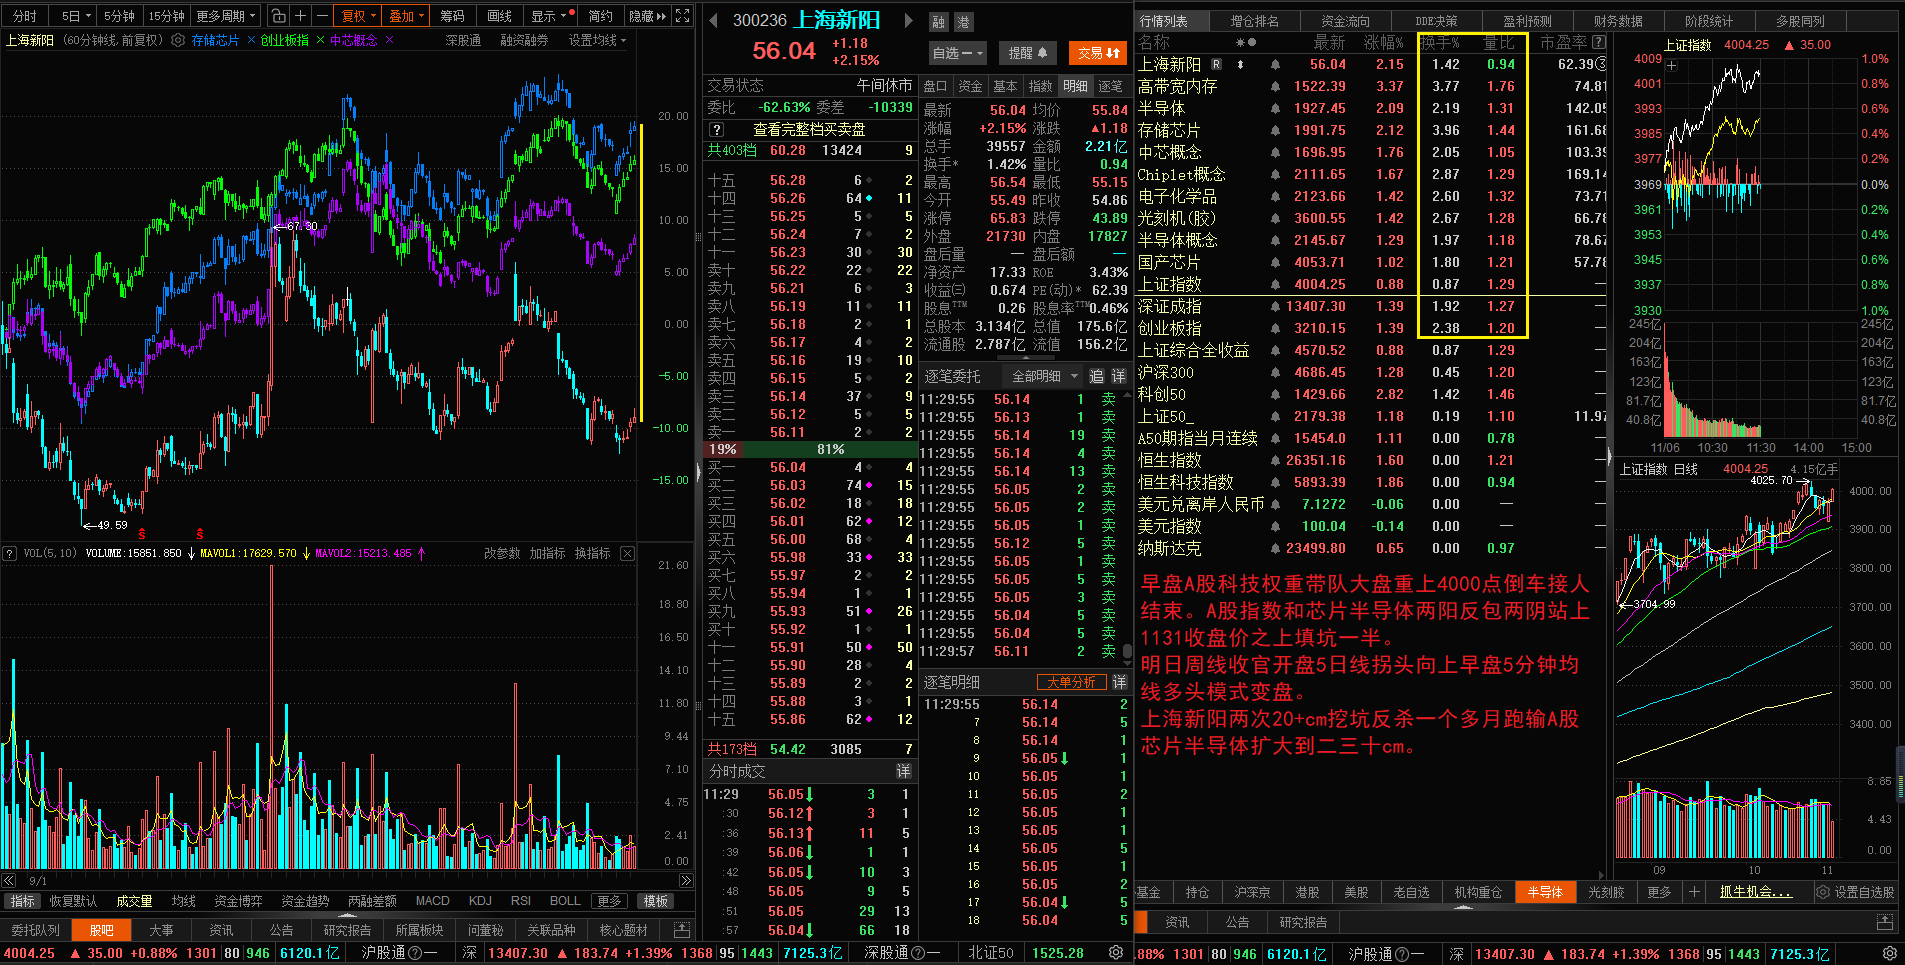Image resolution: width=1905 pixels, height=965 pixels.
Task: Close the VOL indicator panel
Action: pyautogui.click(x=627, y=553)
